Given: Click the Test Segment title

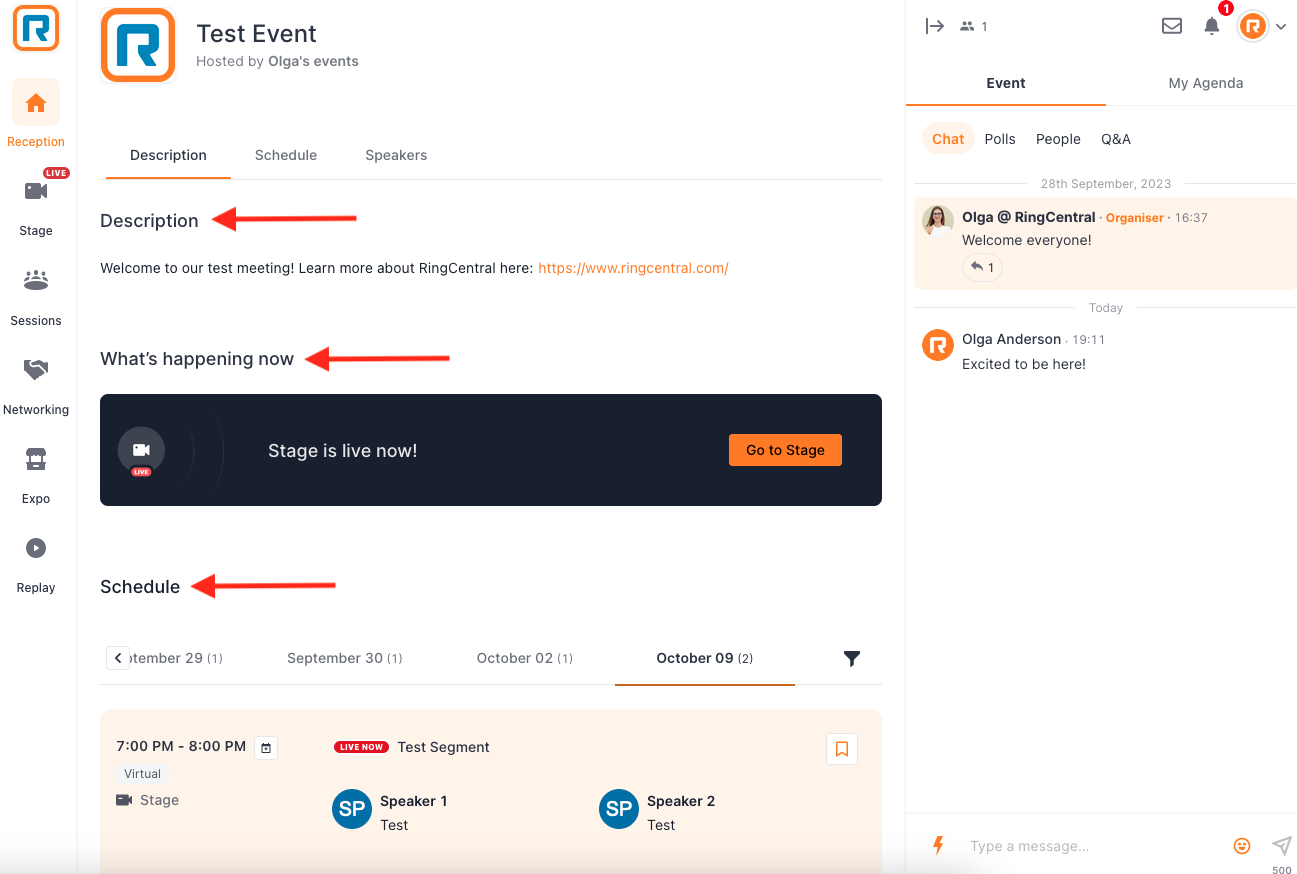Looking at the screenshot, I should [444, 747].
